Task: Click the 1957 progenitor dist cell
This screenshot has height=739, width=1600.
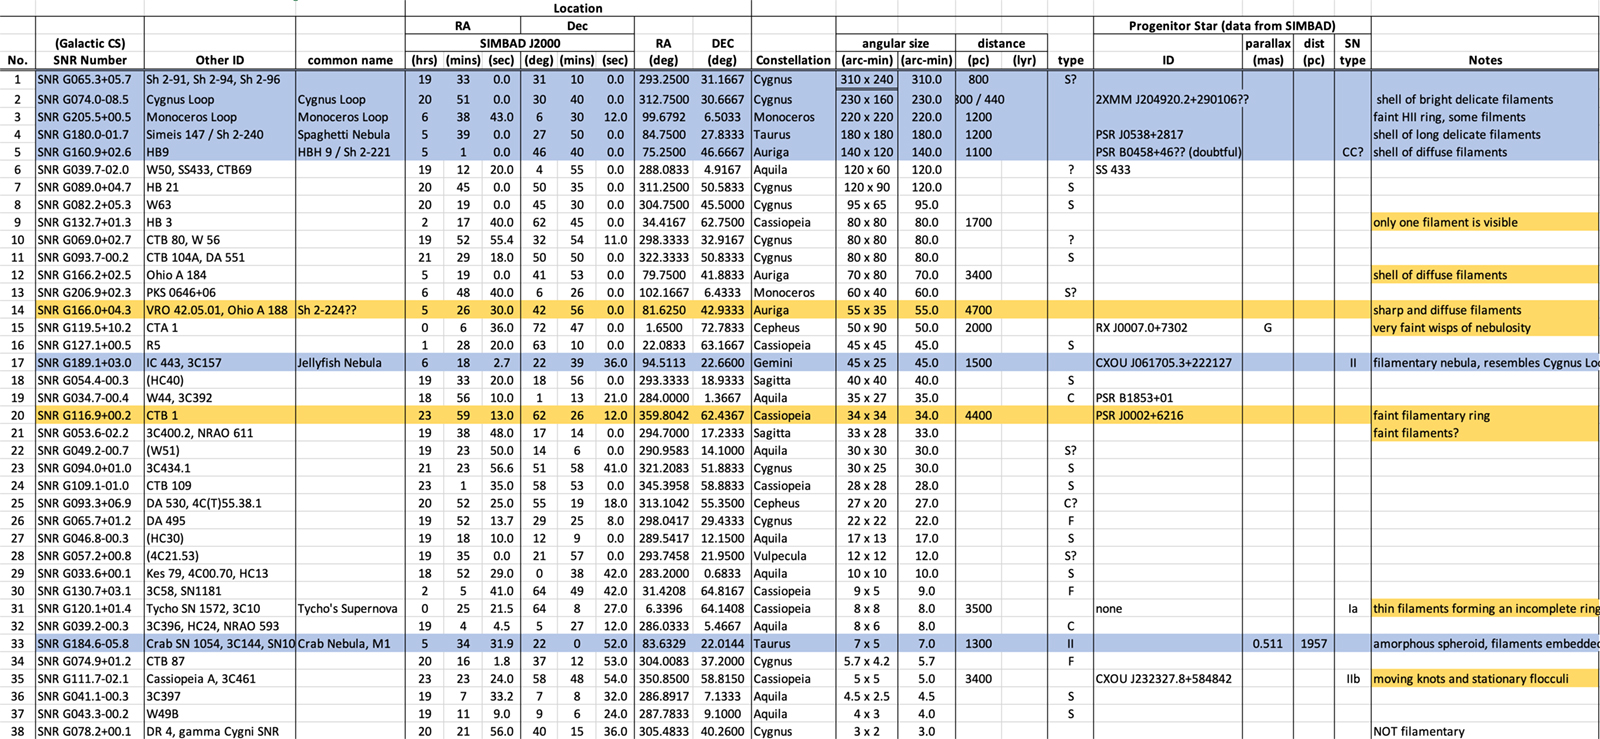Action: pyautogui.click(x=1314, y=643)
